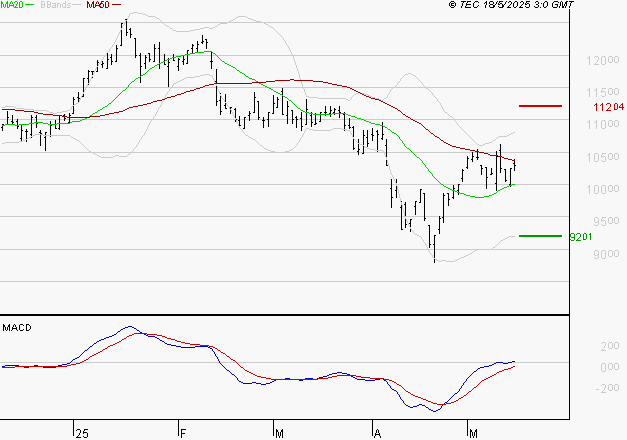Click the TEC copyright timestamp text
Viewport: 627px width, 440px height.
(511, 5)
